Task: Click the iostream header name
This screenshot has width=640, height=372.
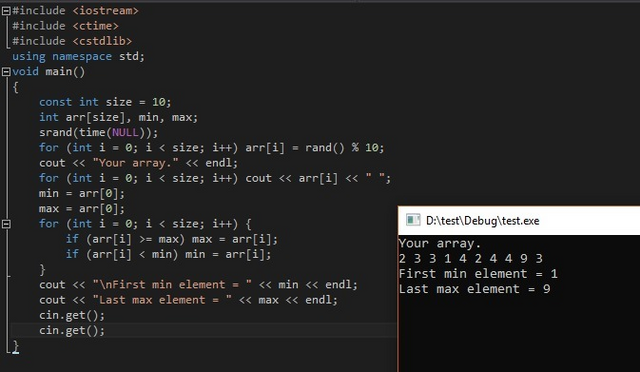Action: [x=106, y=11]
